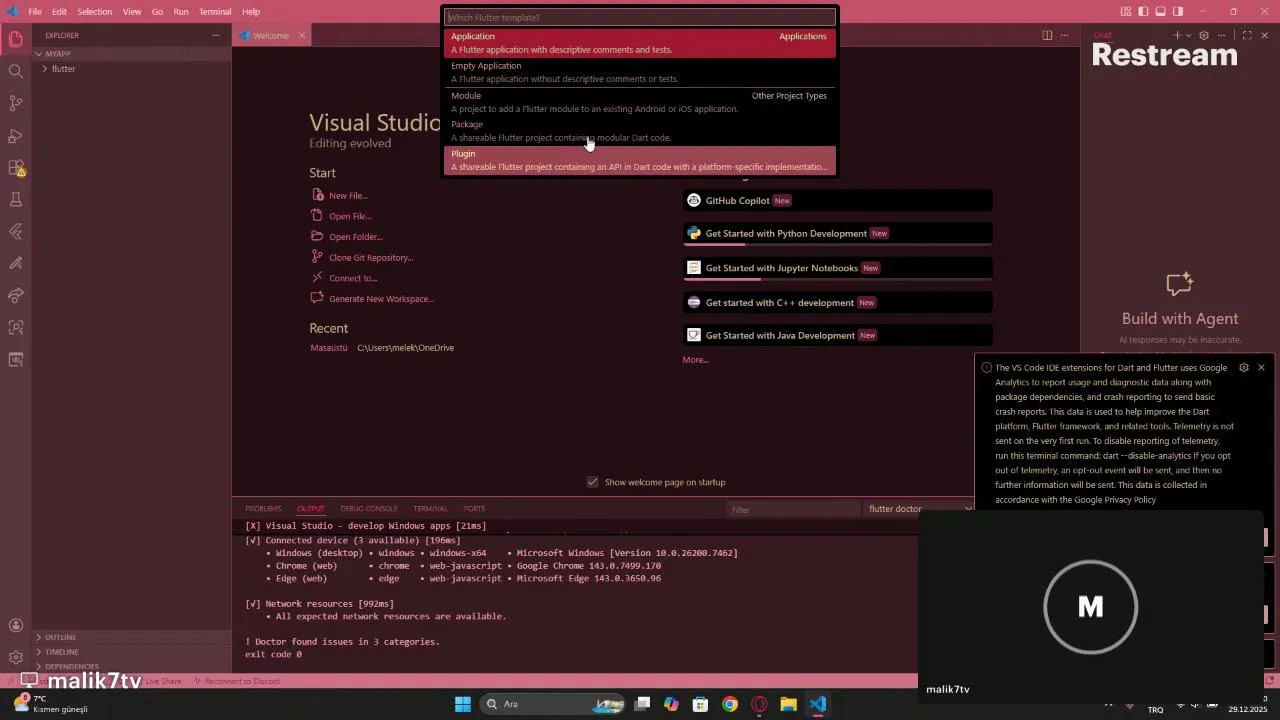
Task: Switch to the Terminal panel tab
Action: [x=430, y=509]
